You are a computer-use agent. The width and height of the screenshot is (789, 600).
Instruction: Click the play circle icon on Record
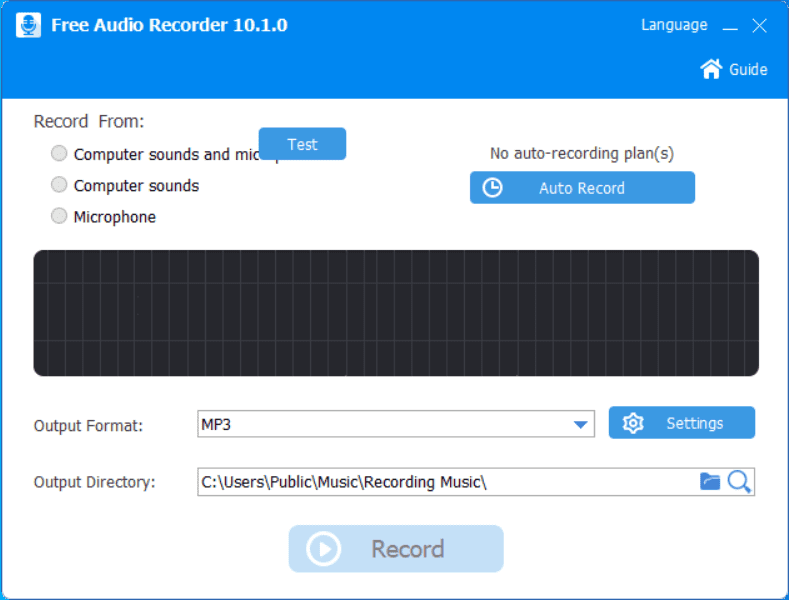tap(324, 549)
